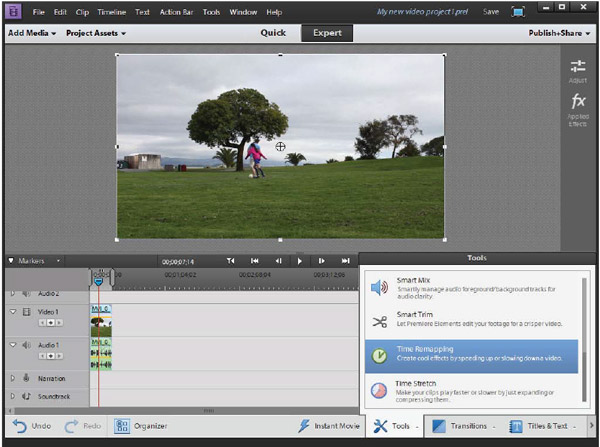Choose the Time Stretch icon
The height and width of the screenshot is (447, 600).
[379, 391]
